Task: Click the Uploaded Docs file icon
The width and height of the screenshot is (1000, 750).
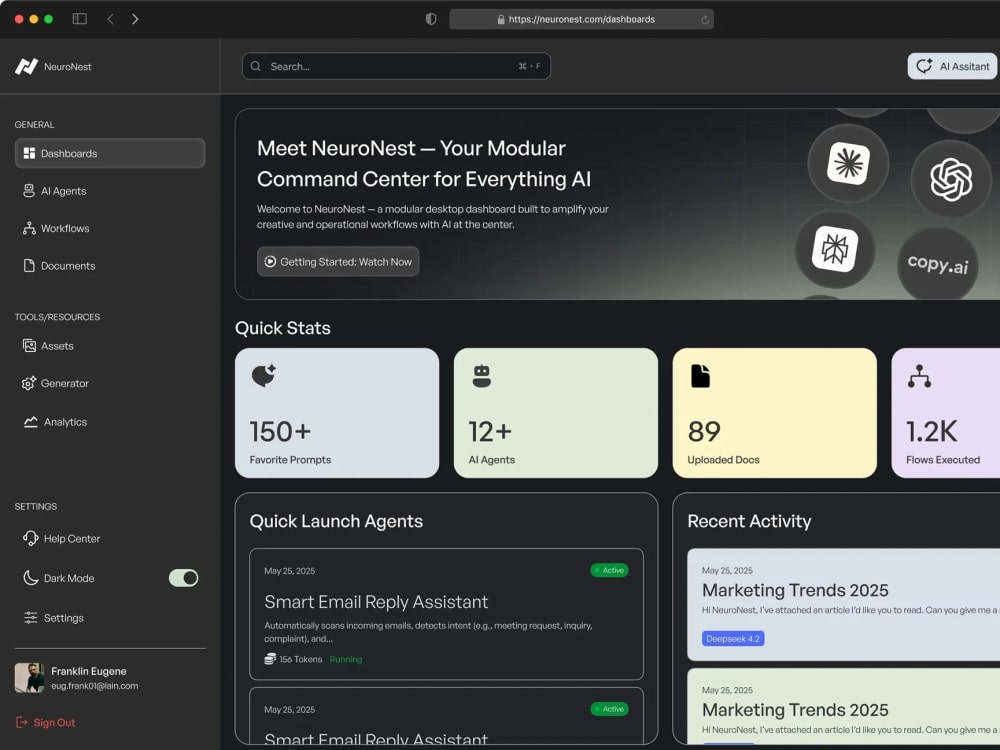Action: 700,376
